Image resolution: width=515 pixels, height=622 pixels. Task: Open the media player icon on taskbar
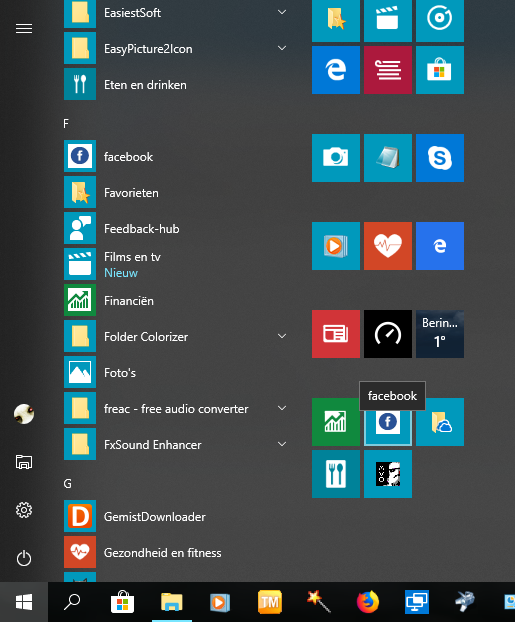click(220, 602)
